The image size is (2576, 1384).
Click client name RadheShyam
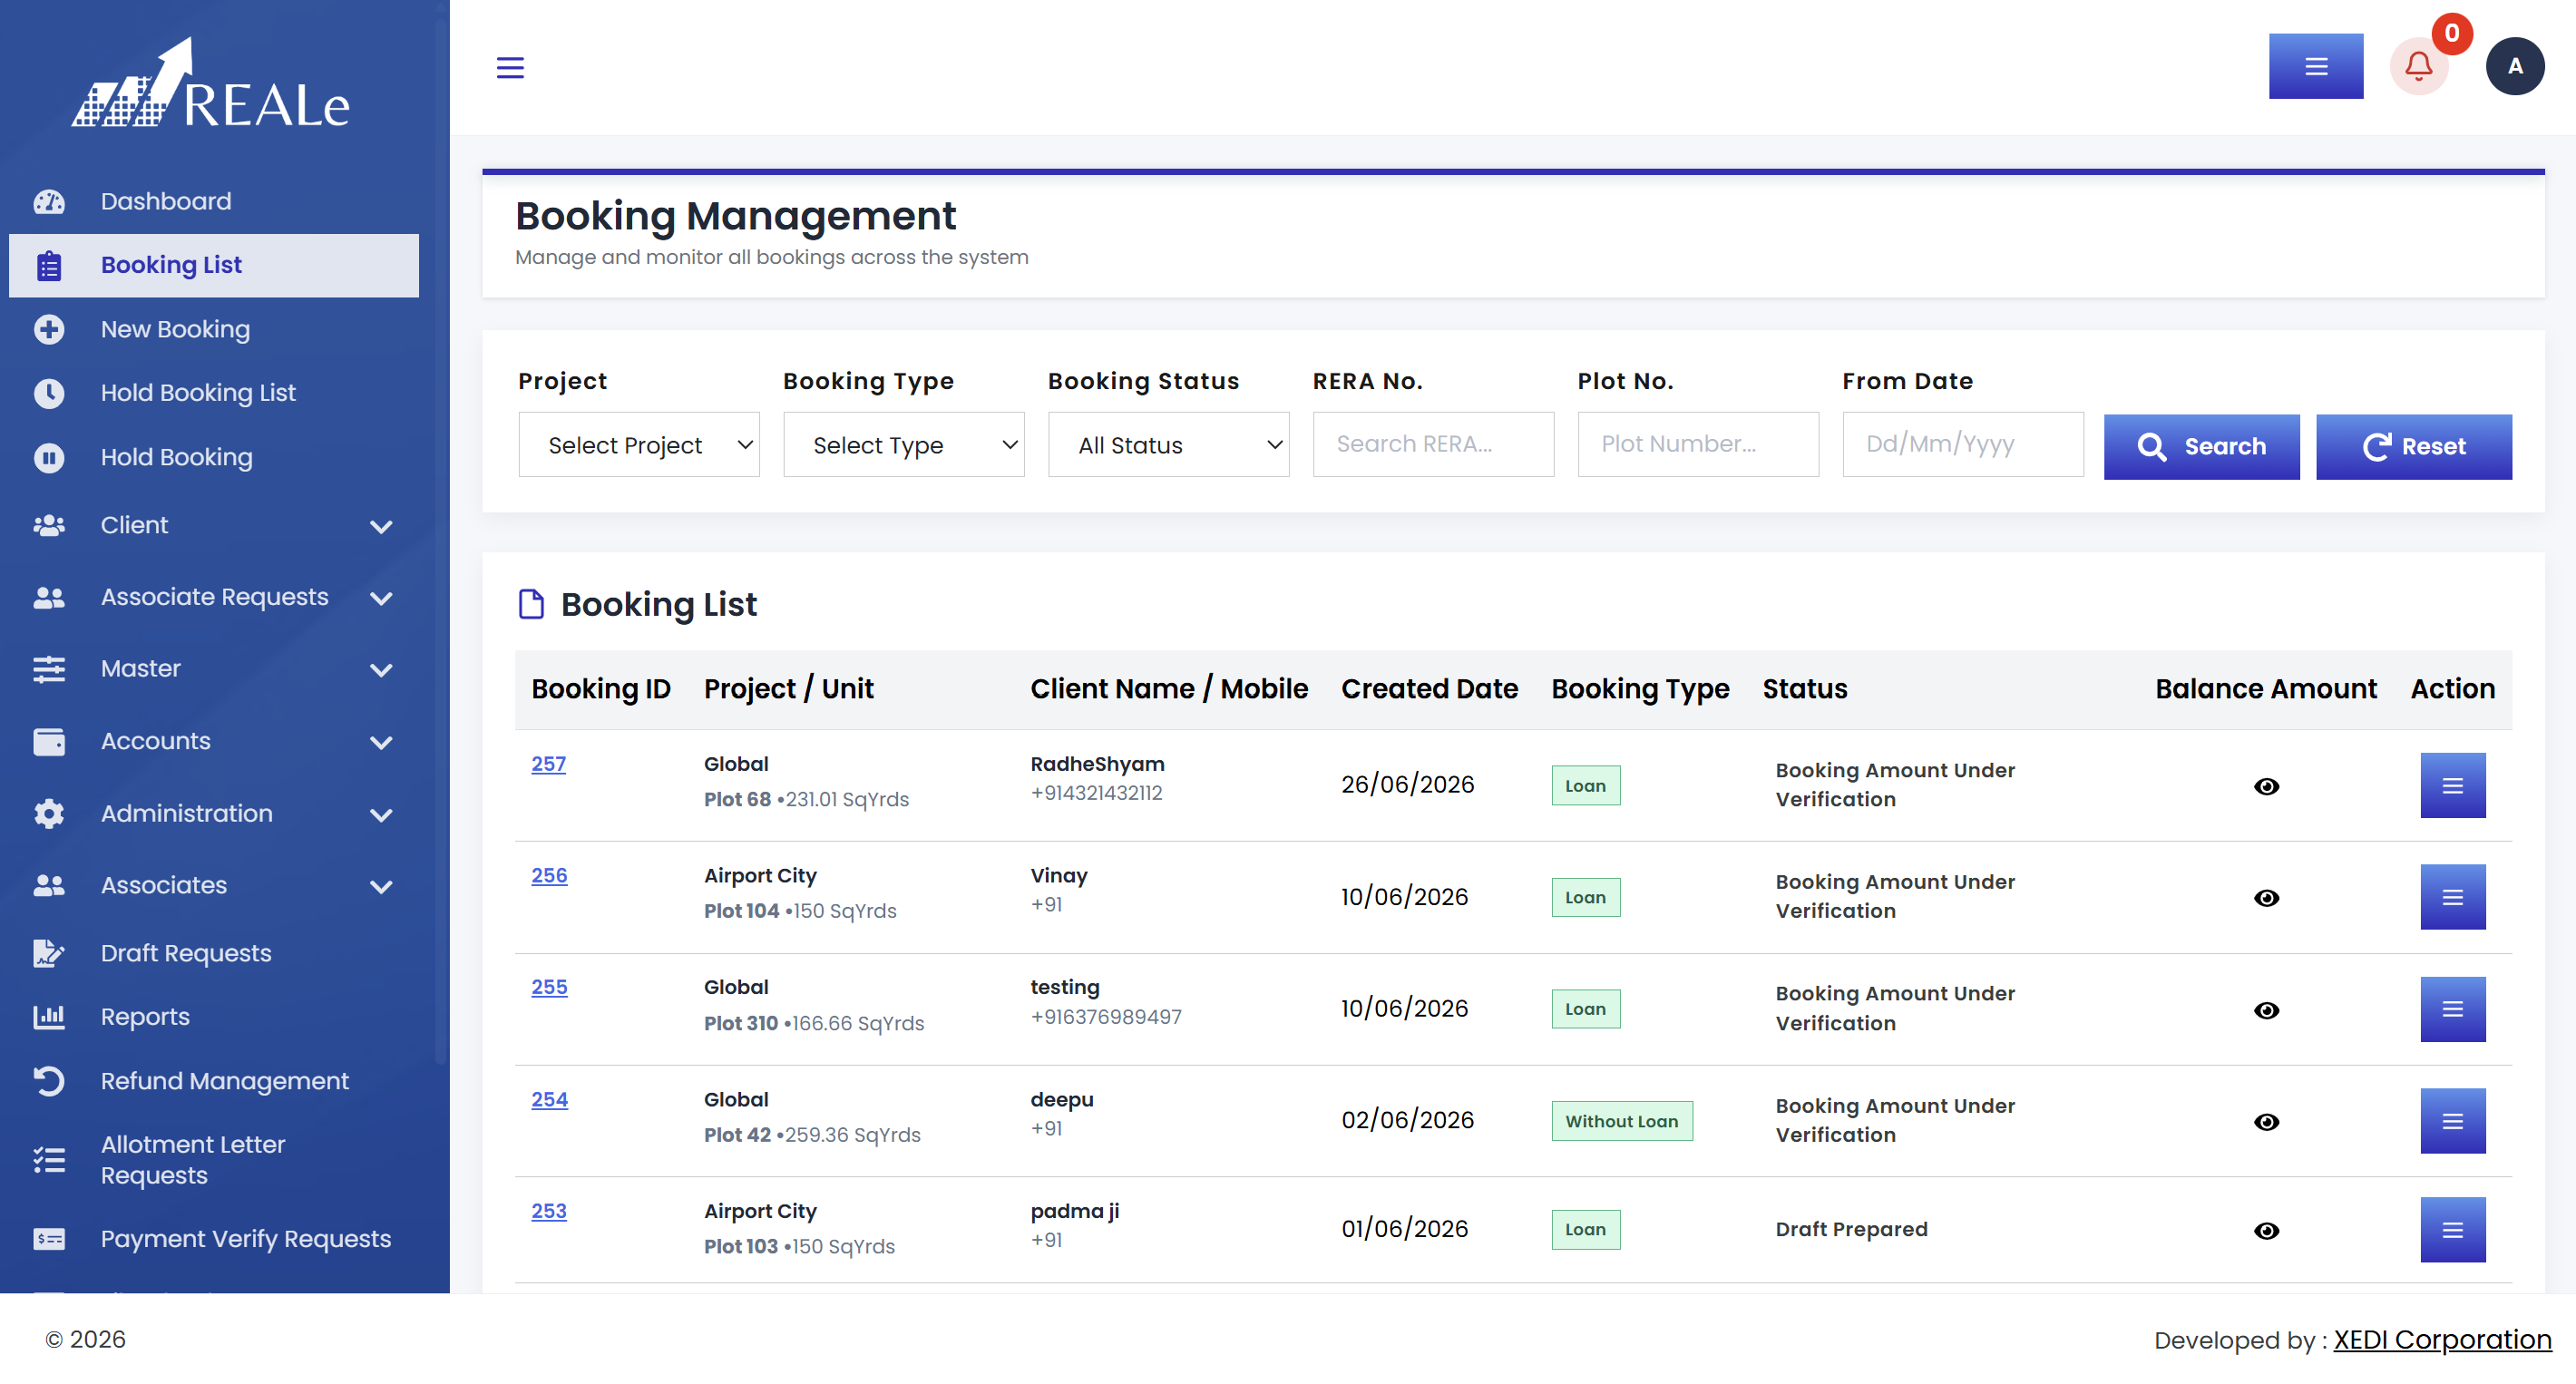[x=1097, y=764]
